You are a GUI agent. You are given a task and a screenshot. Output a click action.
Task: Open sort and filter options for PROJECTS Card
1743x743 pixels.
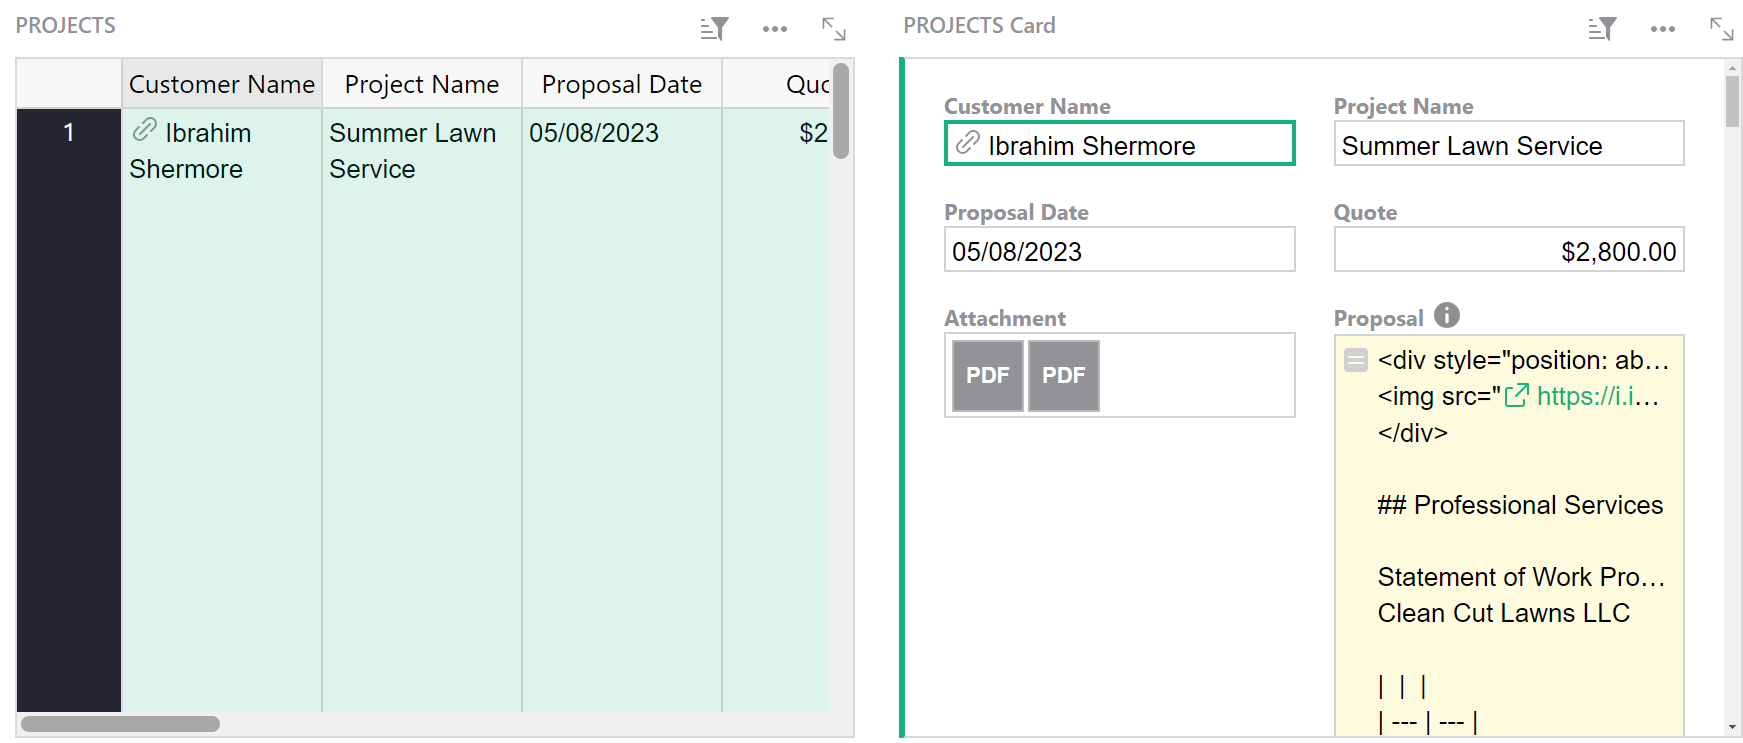tap(1601, 29)
